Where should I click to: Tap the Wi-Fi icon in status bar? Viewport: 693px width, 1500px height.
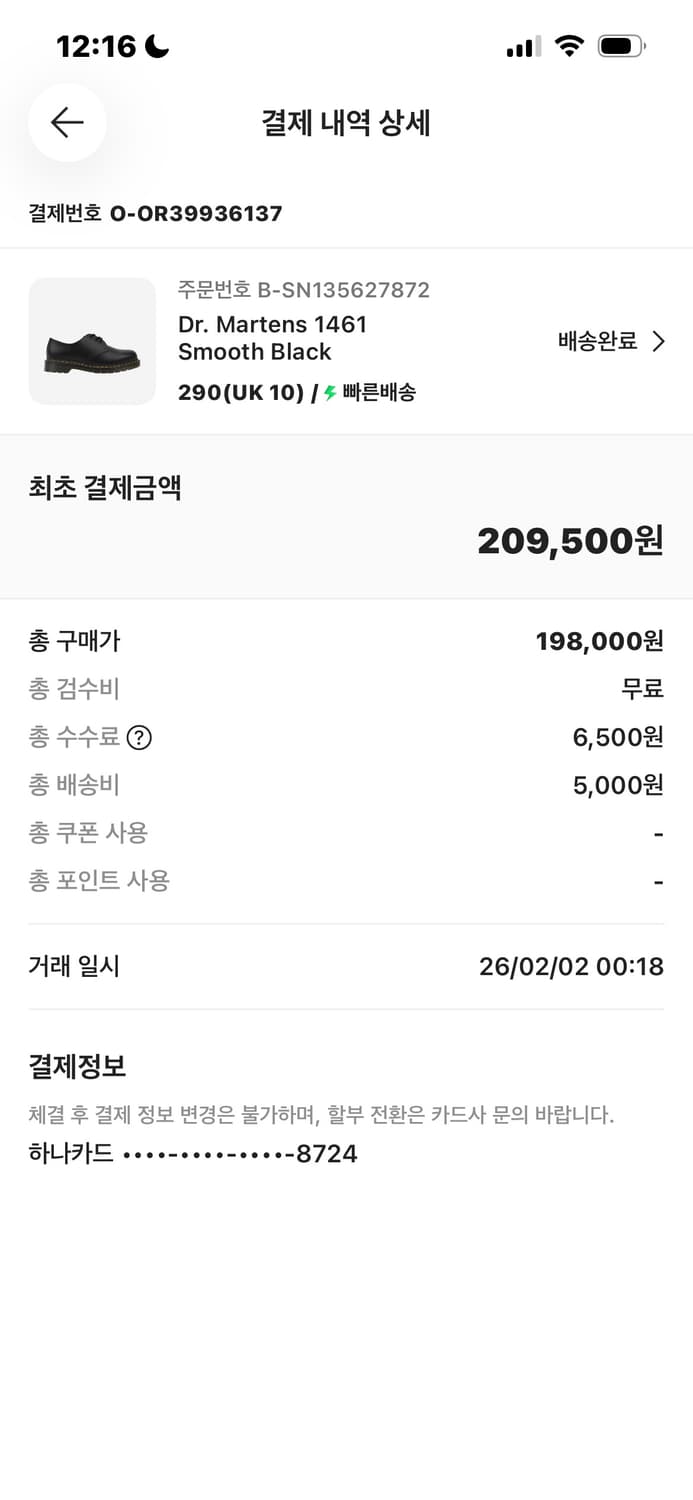(x=569, y=44)
